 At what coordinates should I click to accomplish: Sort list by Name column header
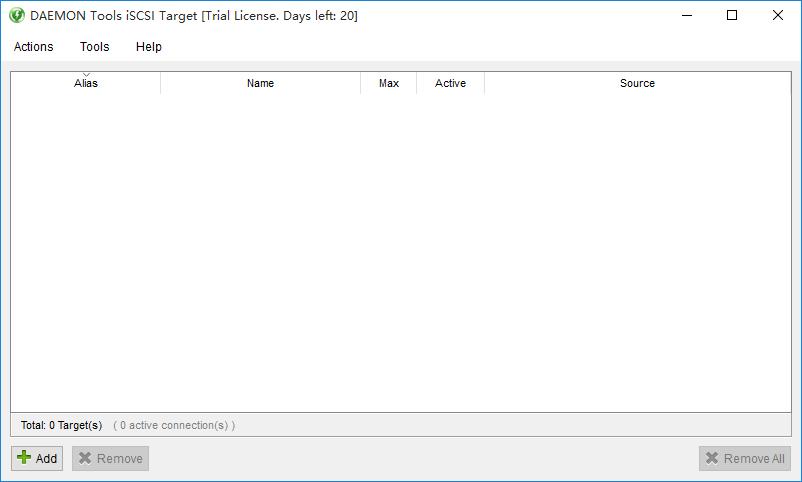tap(260, 83)
